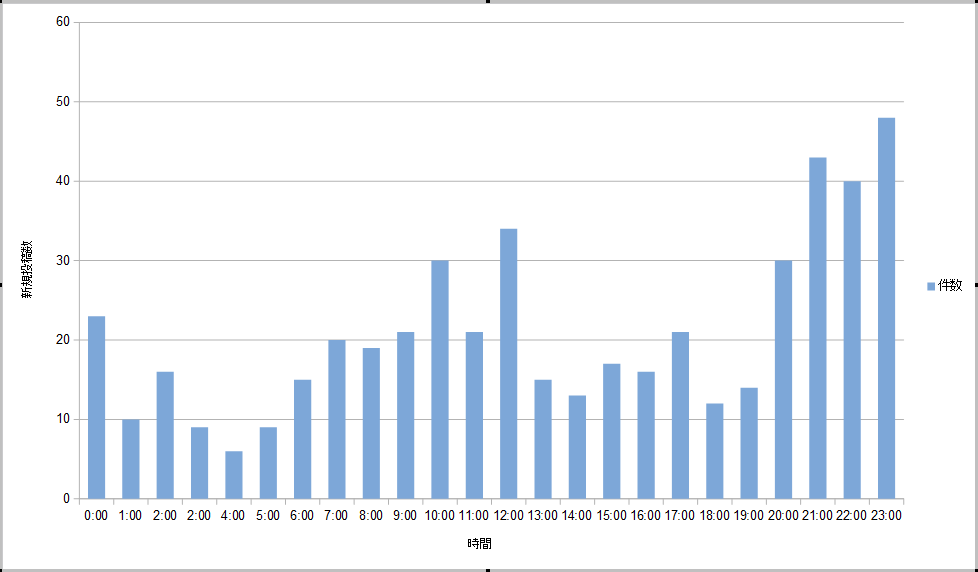Click the top-center chart resize handle
The image size is (978, 572).
(x=489, y=2)
